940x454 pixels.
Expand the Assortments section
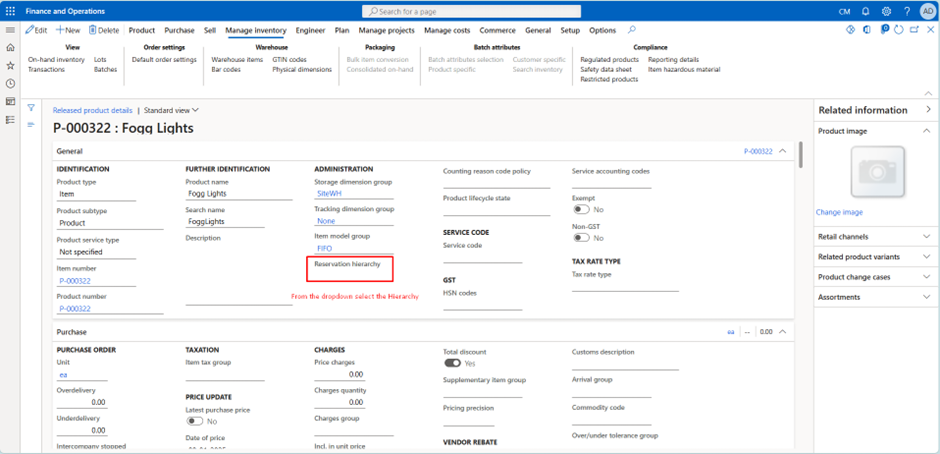pyautogui.click(x=927, y=297)
